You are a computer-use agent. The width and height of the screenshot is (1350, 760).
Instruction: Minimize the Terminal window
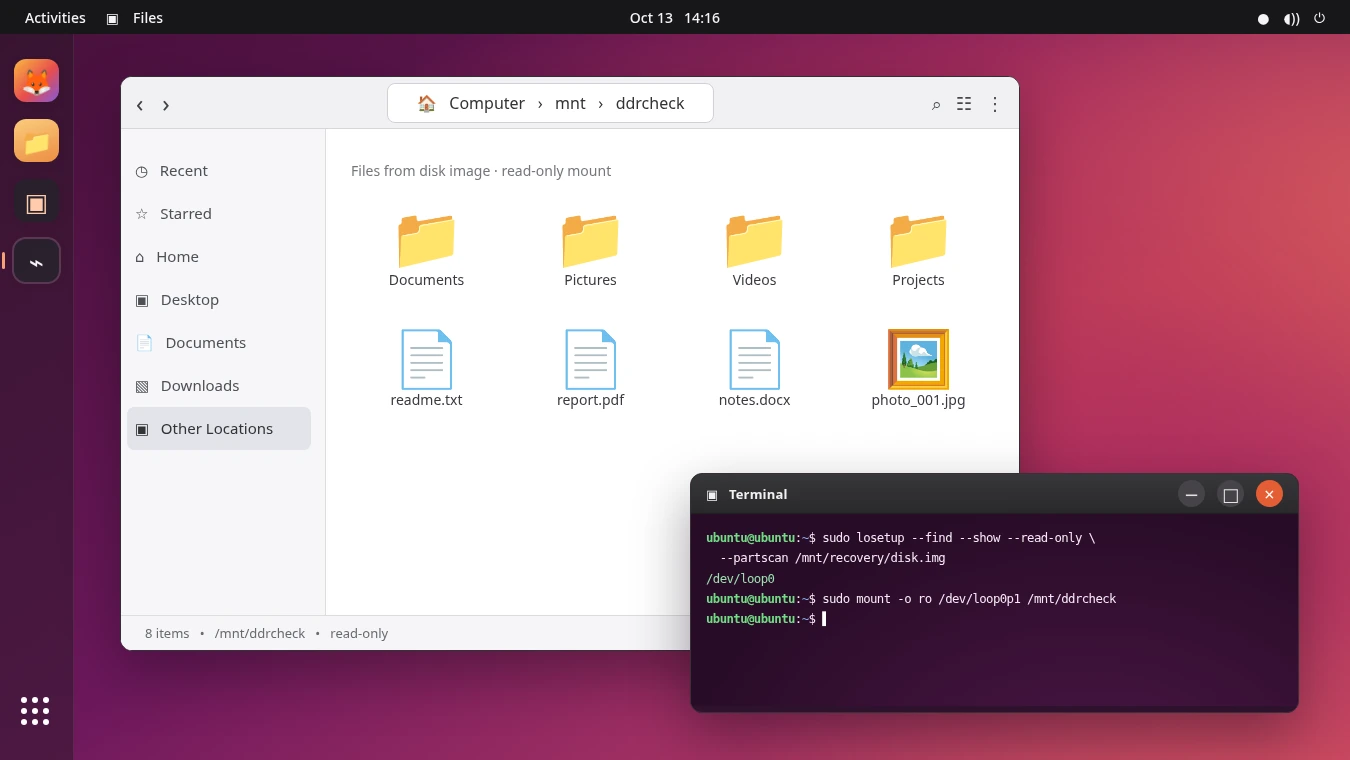1191,494
